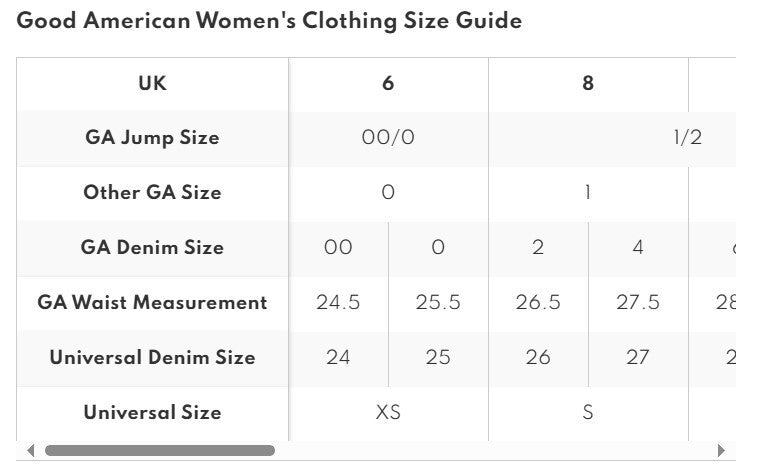Select the Universal Denim Size row label
The image size is (782, 470).
coord(152,358)
